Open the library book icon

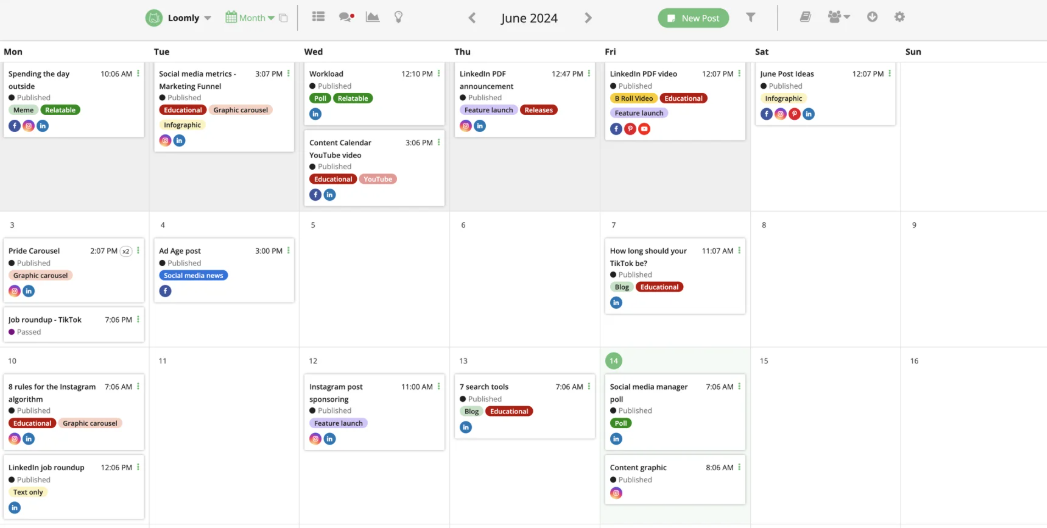pos(805,17)
